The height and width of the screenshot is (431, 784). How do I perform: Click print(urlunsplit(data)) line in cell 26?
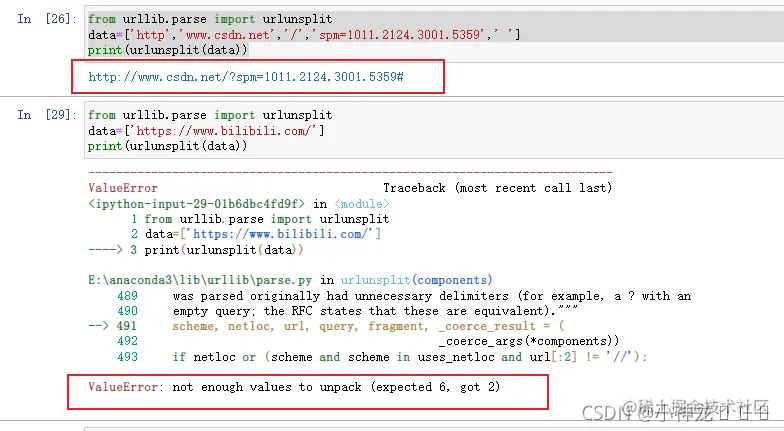pos(168,50)
